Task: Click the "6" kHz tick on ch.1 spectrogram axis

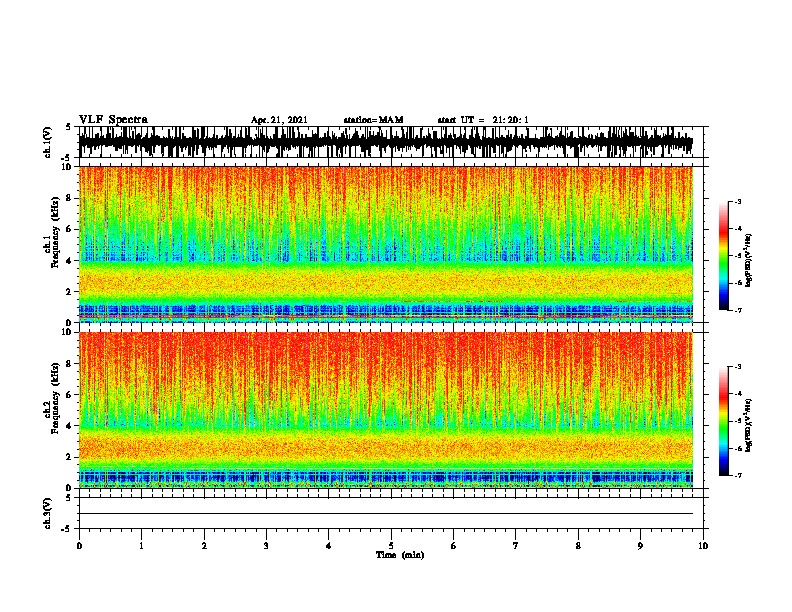Action: tap(69, 229)
